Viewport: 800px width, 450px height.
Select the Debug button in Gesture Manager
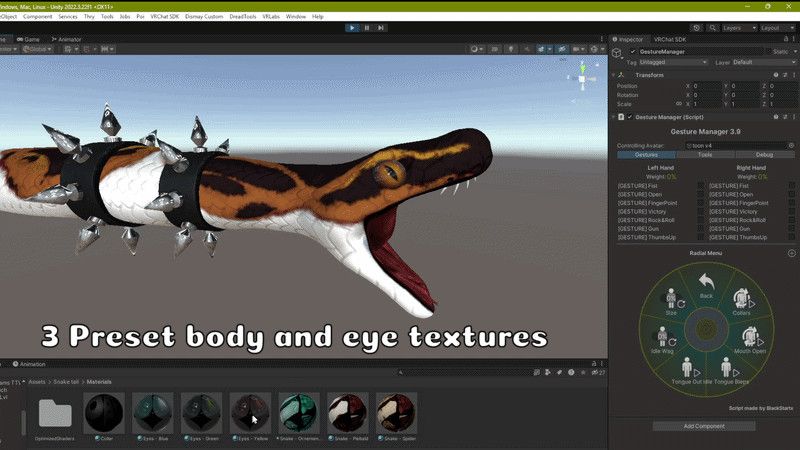coord(764,155)
